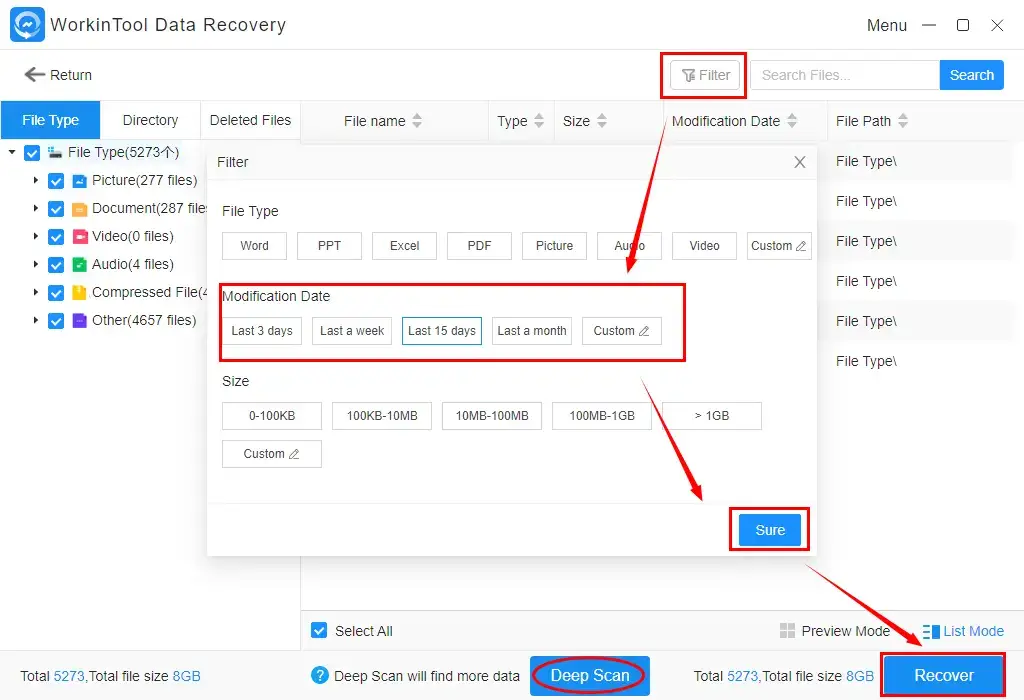Viewport: 1024px width, 700px height.
Task: Expand the Picture(277 files) node
Action: [x=36, y=180]
